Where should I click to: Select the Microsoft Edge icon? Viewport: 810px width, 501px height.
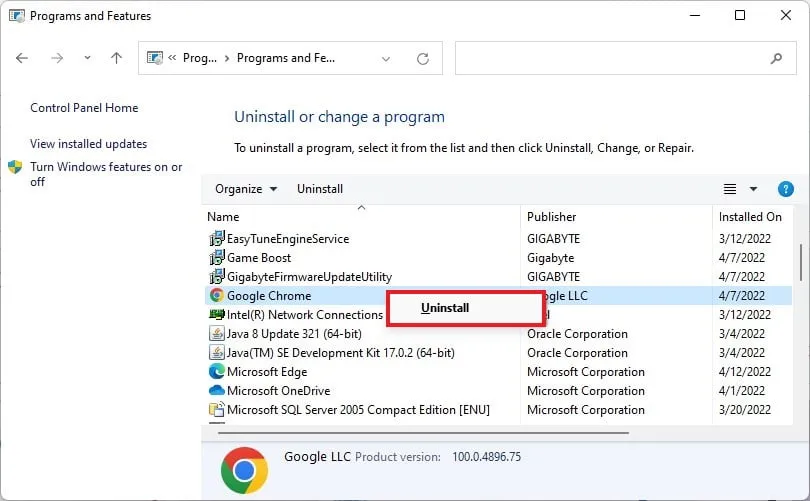tap(216, 371)
